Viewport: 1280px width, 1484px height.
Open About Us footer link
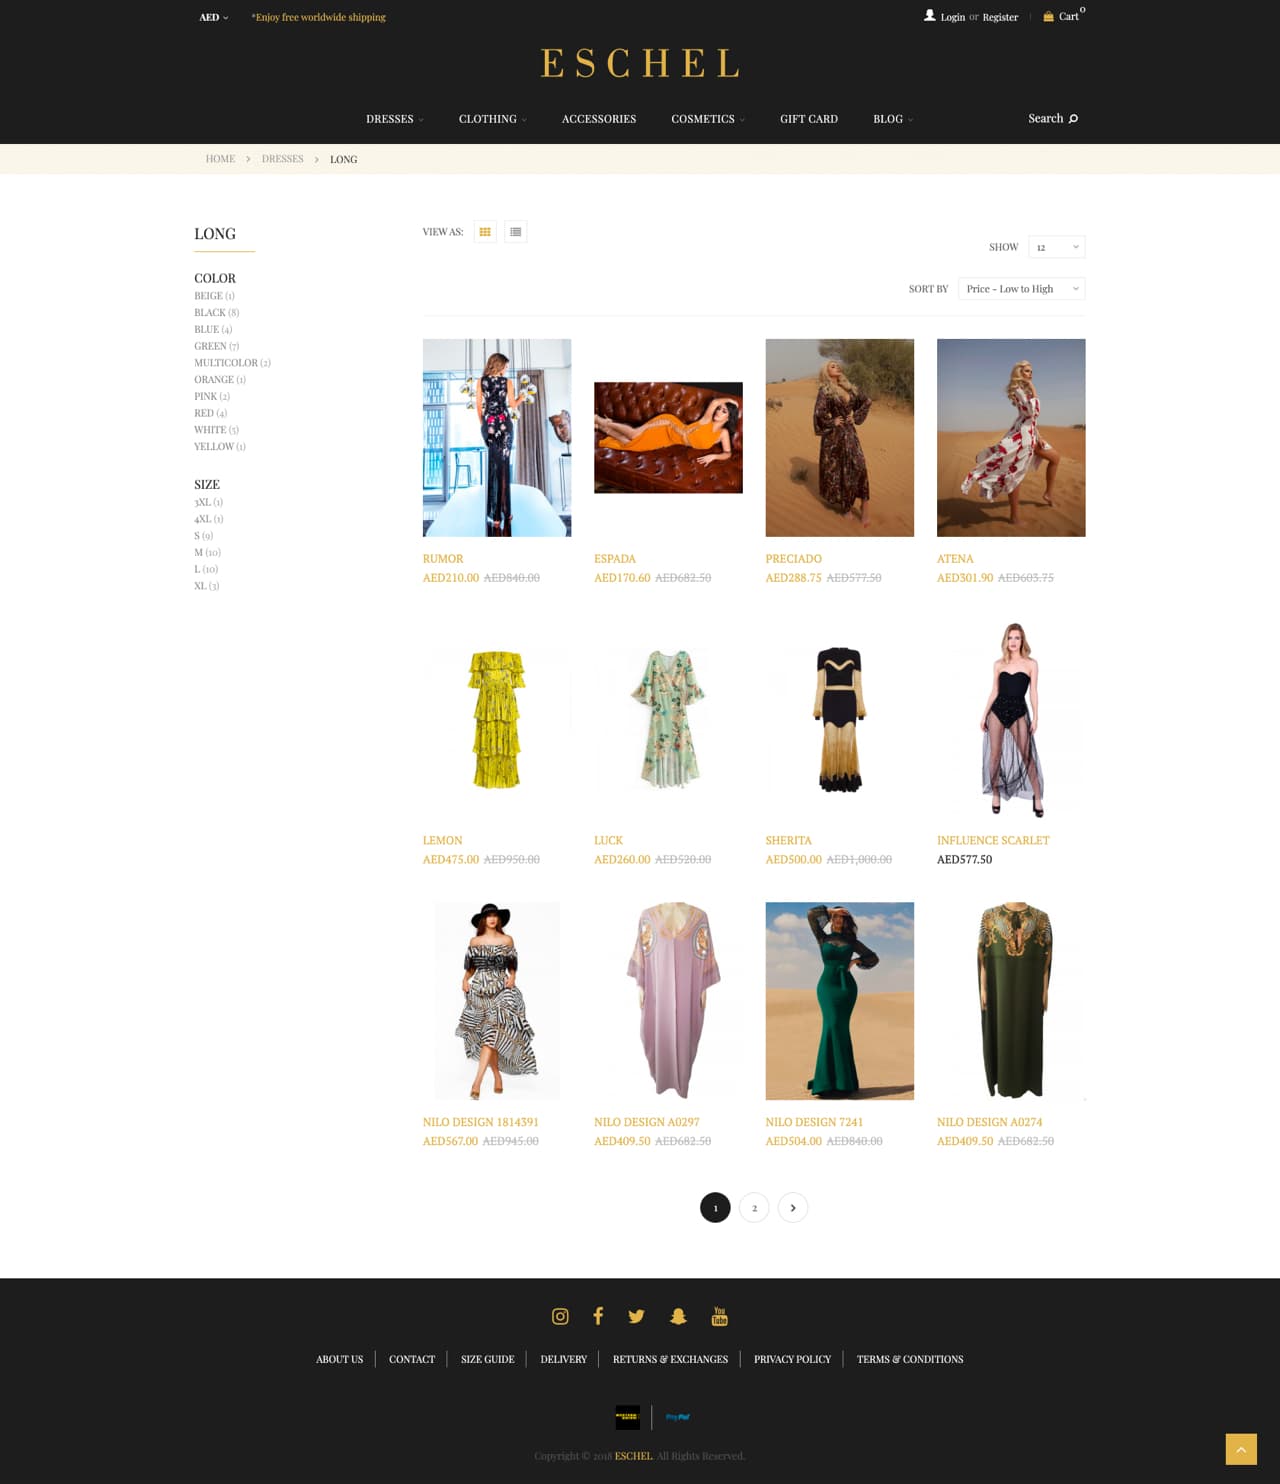340,1360
